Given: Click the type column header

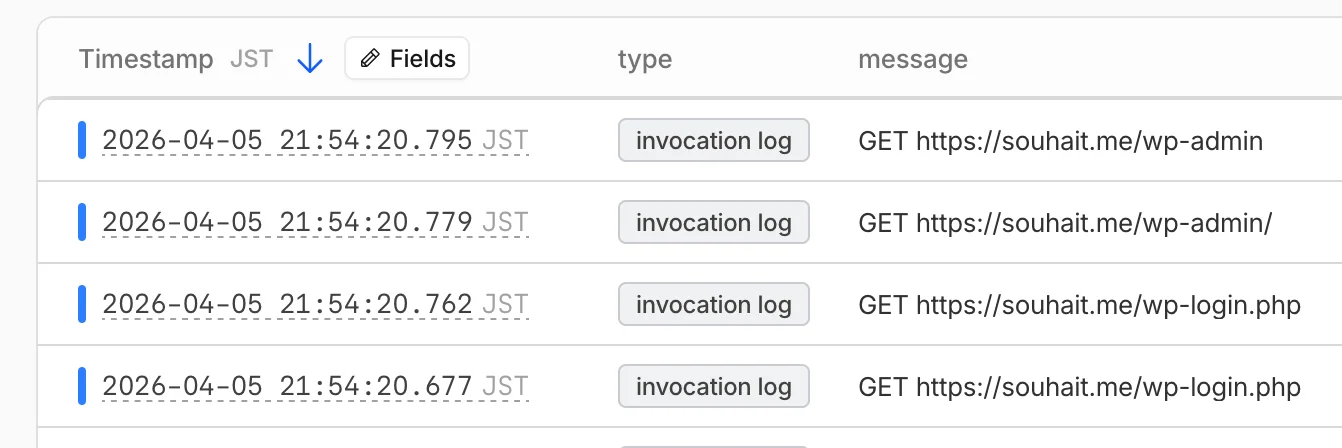Looking at the screenshot, I should click(644, 59).
